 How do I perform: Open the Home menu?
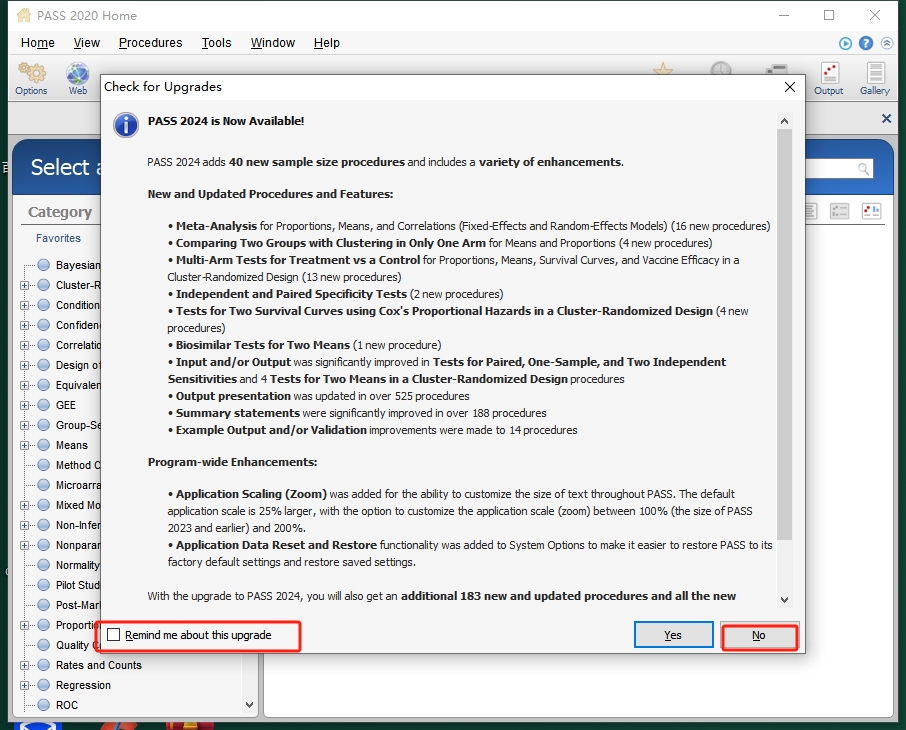coord(38,43)
